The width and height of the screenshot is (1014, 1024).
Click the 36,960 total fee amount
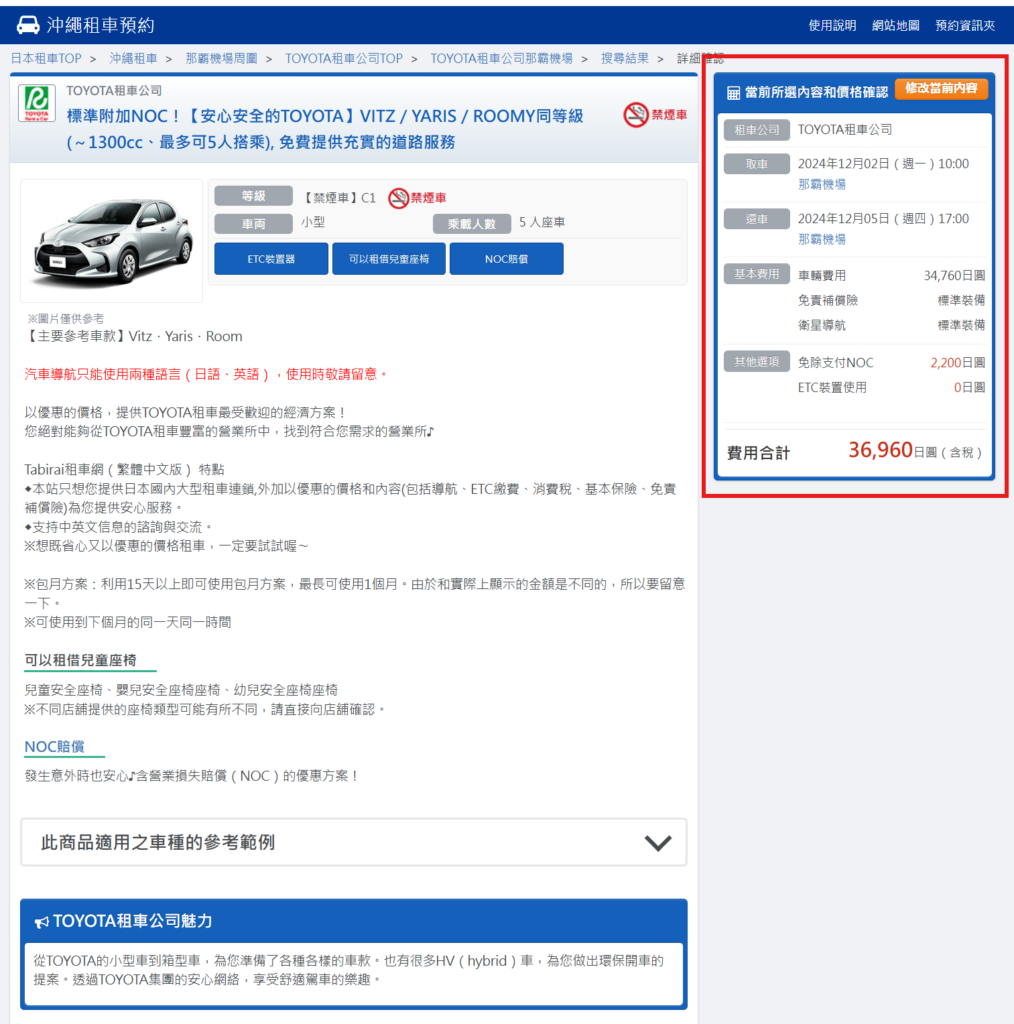click(879, 450)
